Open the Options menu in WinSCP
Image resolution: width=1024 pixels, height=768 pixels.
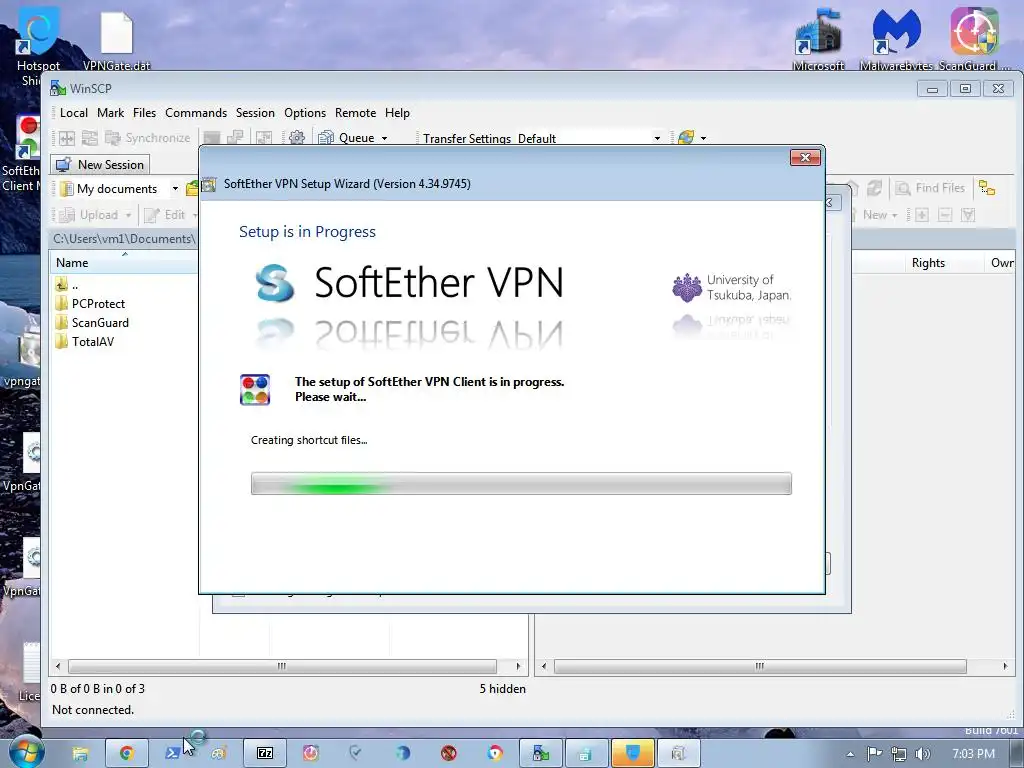coord(305,113)
